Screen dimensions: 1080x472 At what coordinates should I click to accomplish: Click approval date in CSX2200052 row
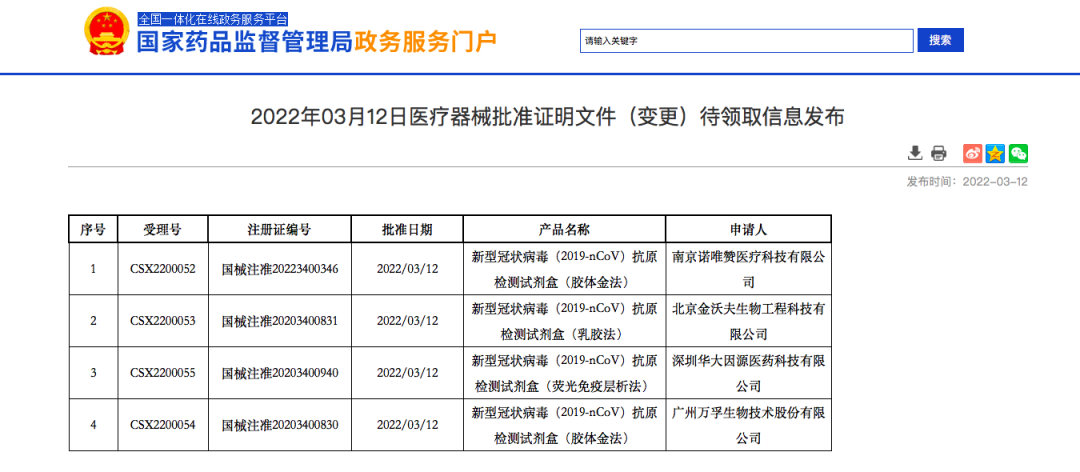(x=407, y=269)
